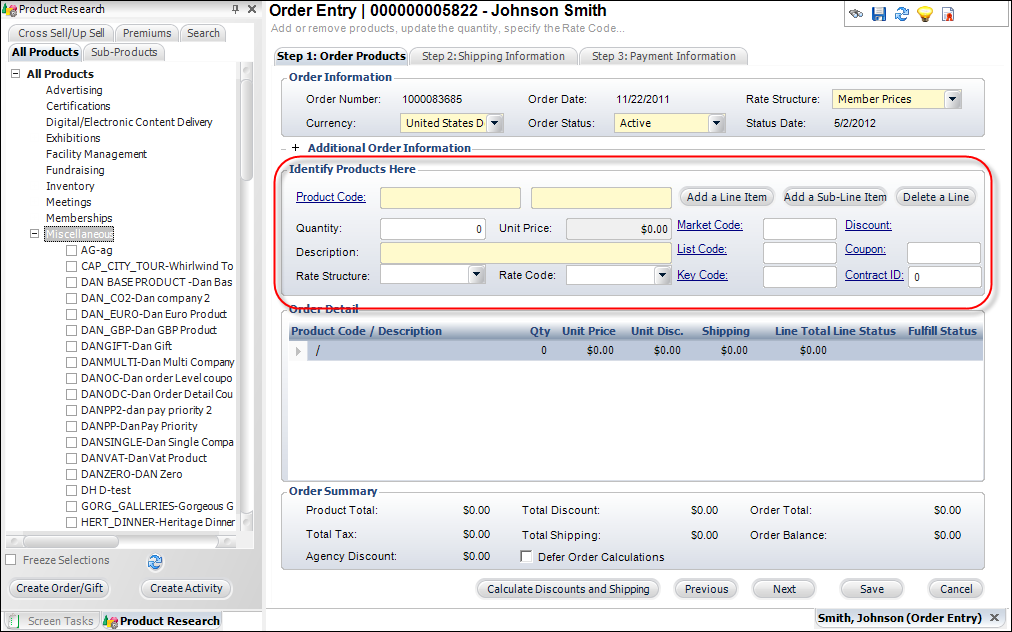Open the Rate Structure Member Prices dropdown
The width and height of the screenshot is (1012, 632).
(952, 99)
